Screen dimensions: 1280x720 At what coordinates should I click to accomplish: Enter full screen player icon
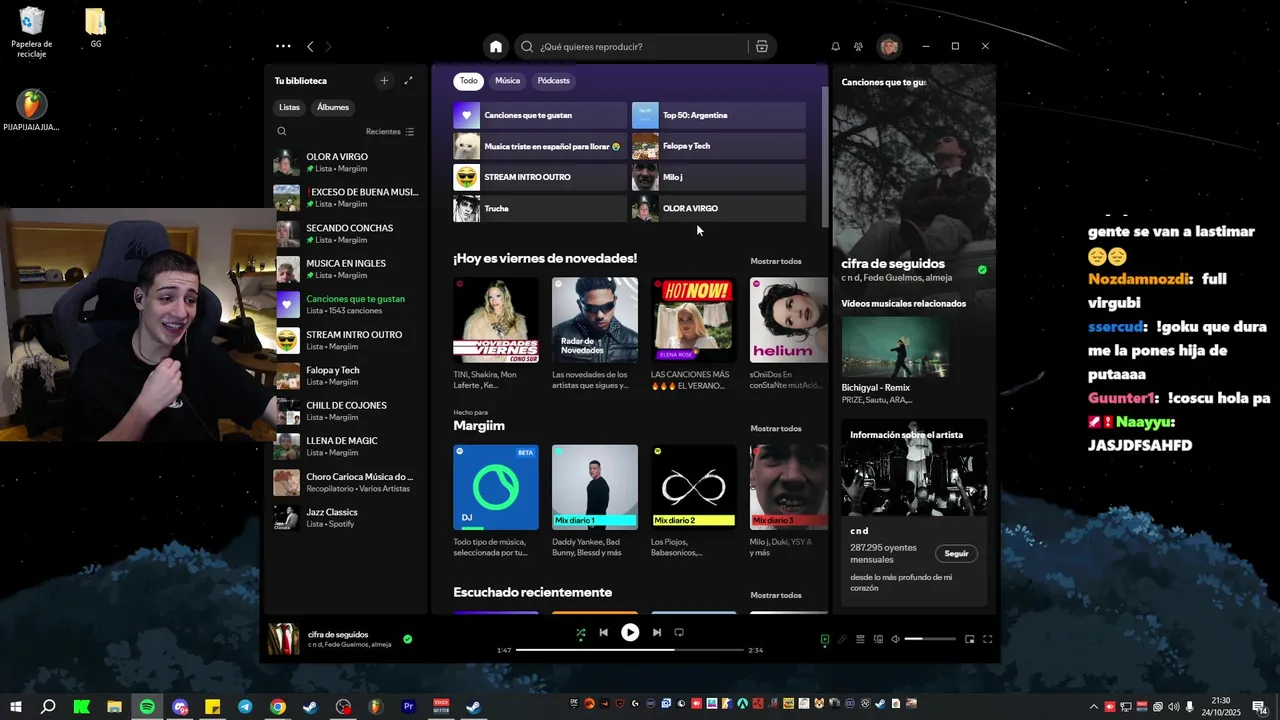click(x=988, y=639)
